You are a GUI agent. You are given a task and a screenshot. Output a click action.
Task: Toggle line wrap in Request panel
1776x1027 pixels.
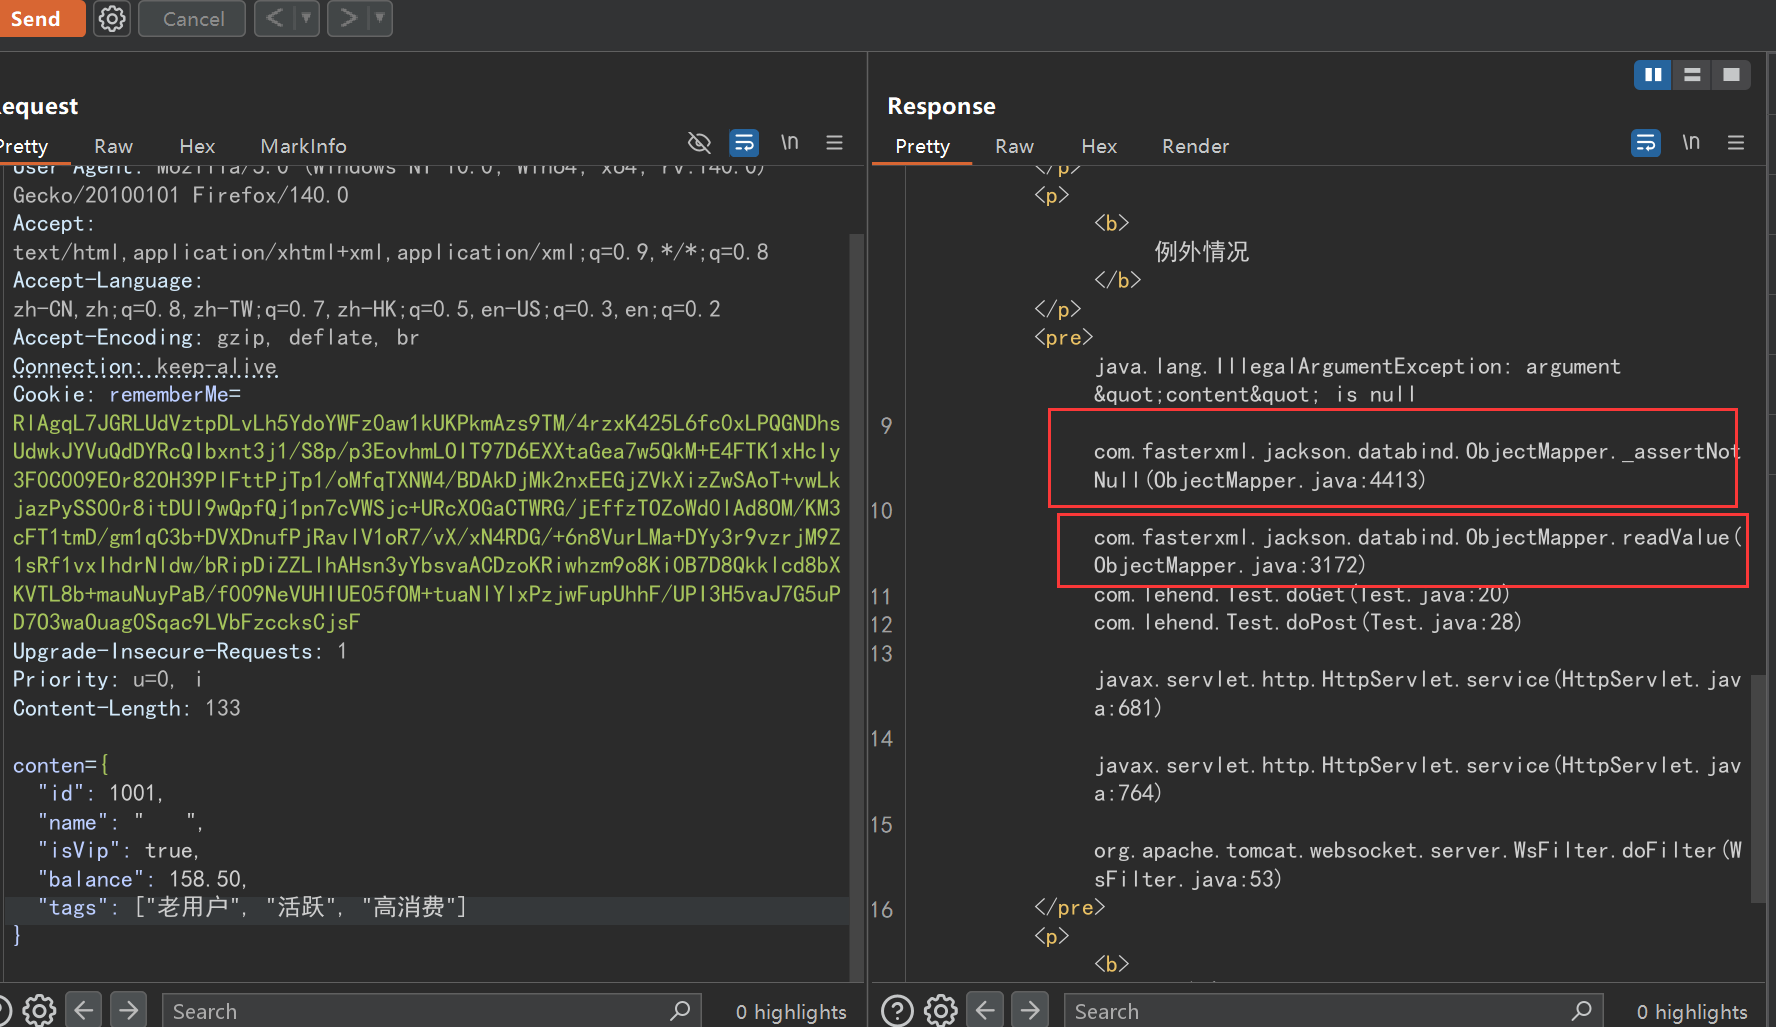tap(744, 143)
